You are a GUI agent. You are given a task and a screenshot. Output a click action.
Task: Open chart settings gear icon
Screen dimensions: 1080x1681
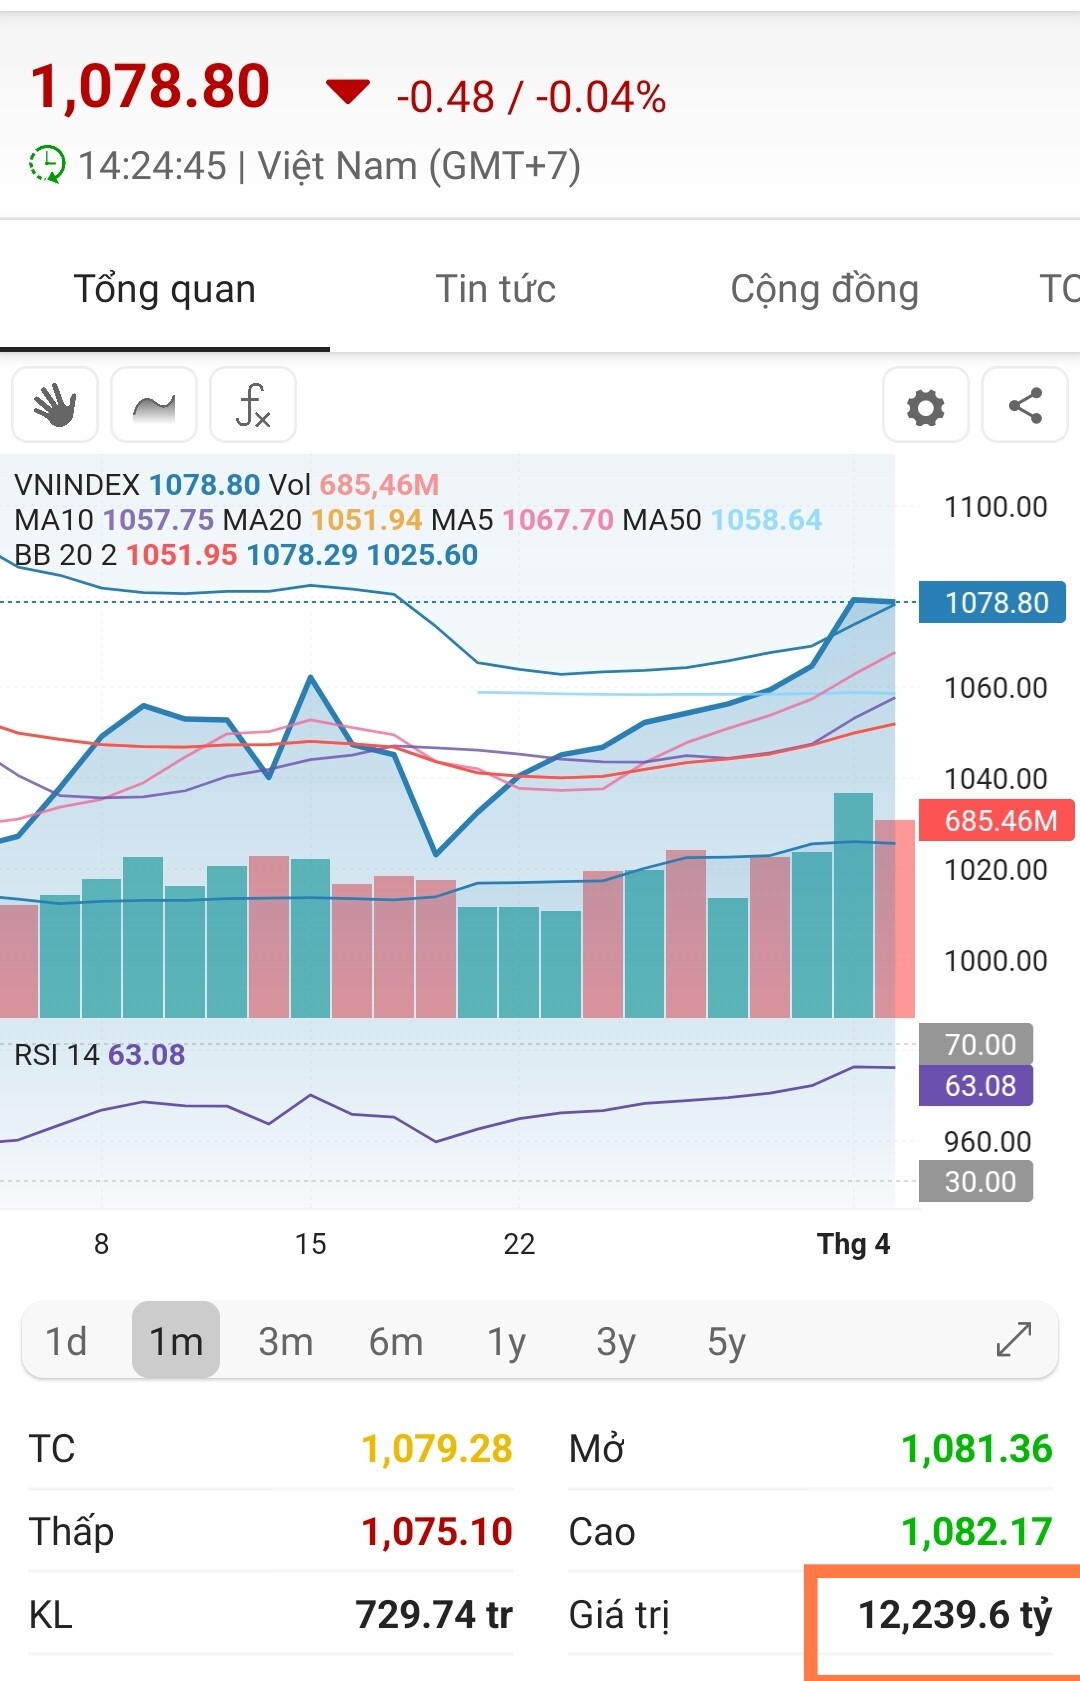coord(925,406)
